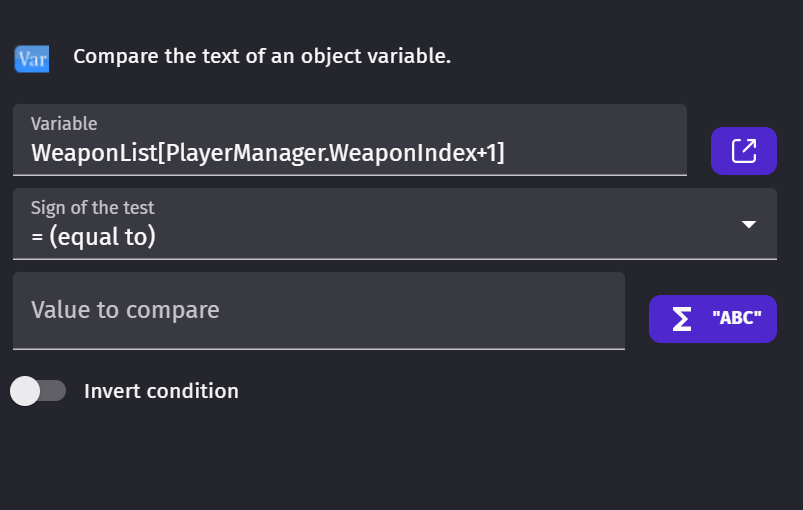This screenshot has width=803, height=510.
Task: Open expression editor via "ABC" button
Action: tap(713, 319)
